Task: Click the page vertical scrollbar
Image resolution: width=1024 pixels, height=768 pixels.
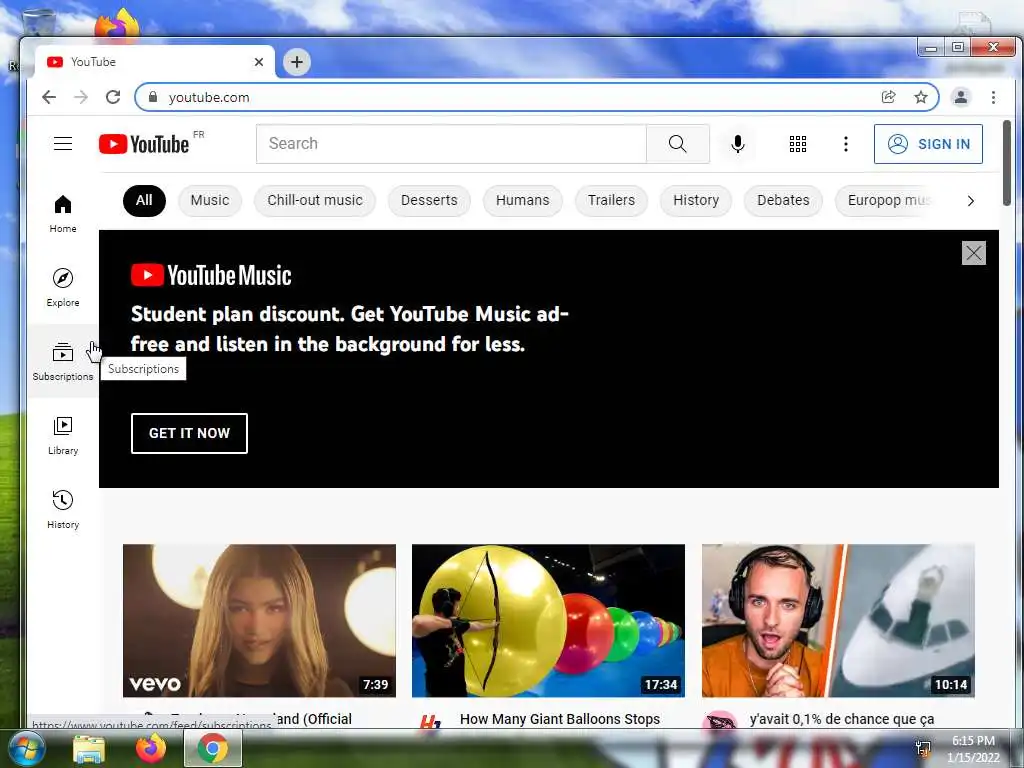Action: point(1006,163)
